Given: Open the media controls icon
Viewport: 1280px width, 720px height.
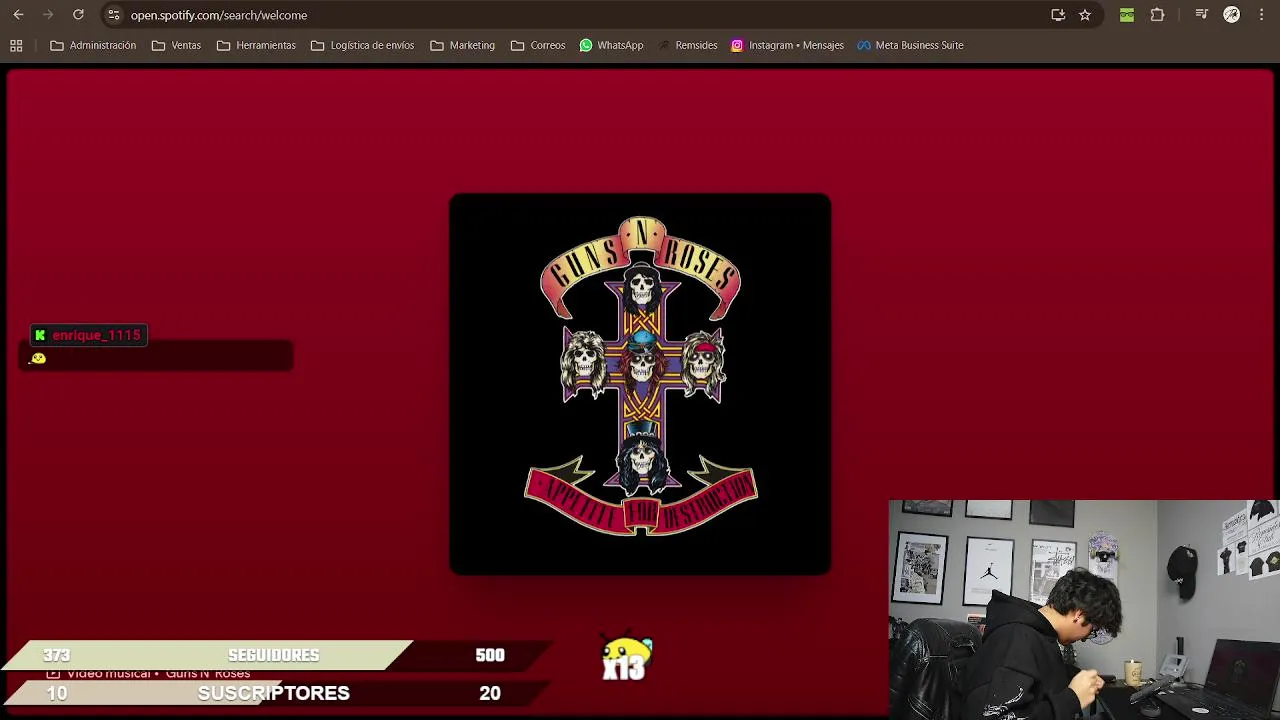Looking at the screenshot, I should point(1202,15).
